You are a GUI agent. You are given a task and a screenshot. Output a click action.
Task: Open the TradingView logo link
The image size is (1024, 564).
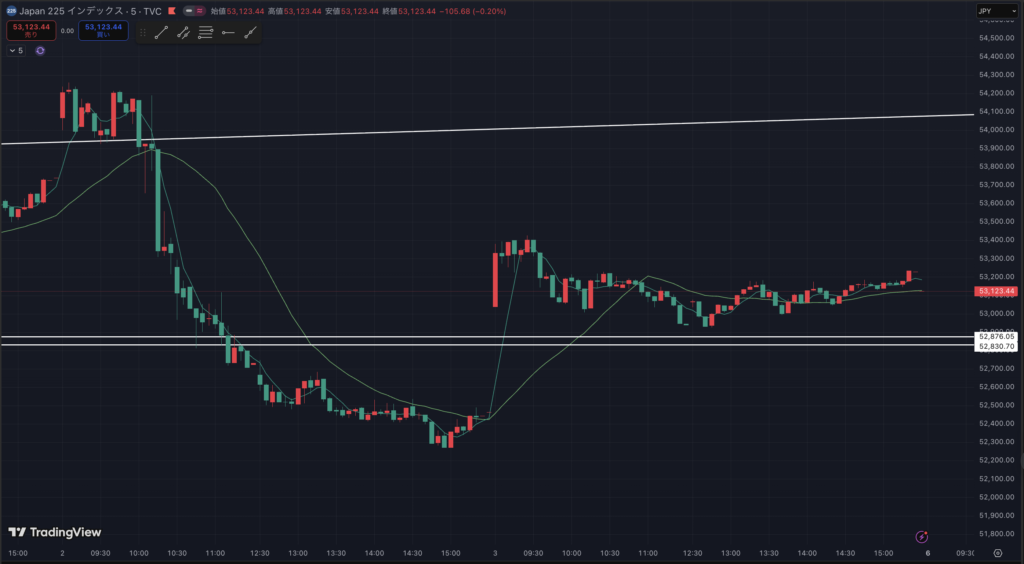pyautogui.click(x=54, y=533)
